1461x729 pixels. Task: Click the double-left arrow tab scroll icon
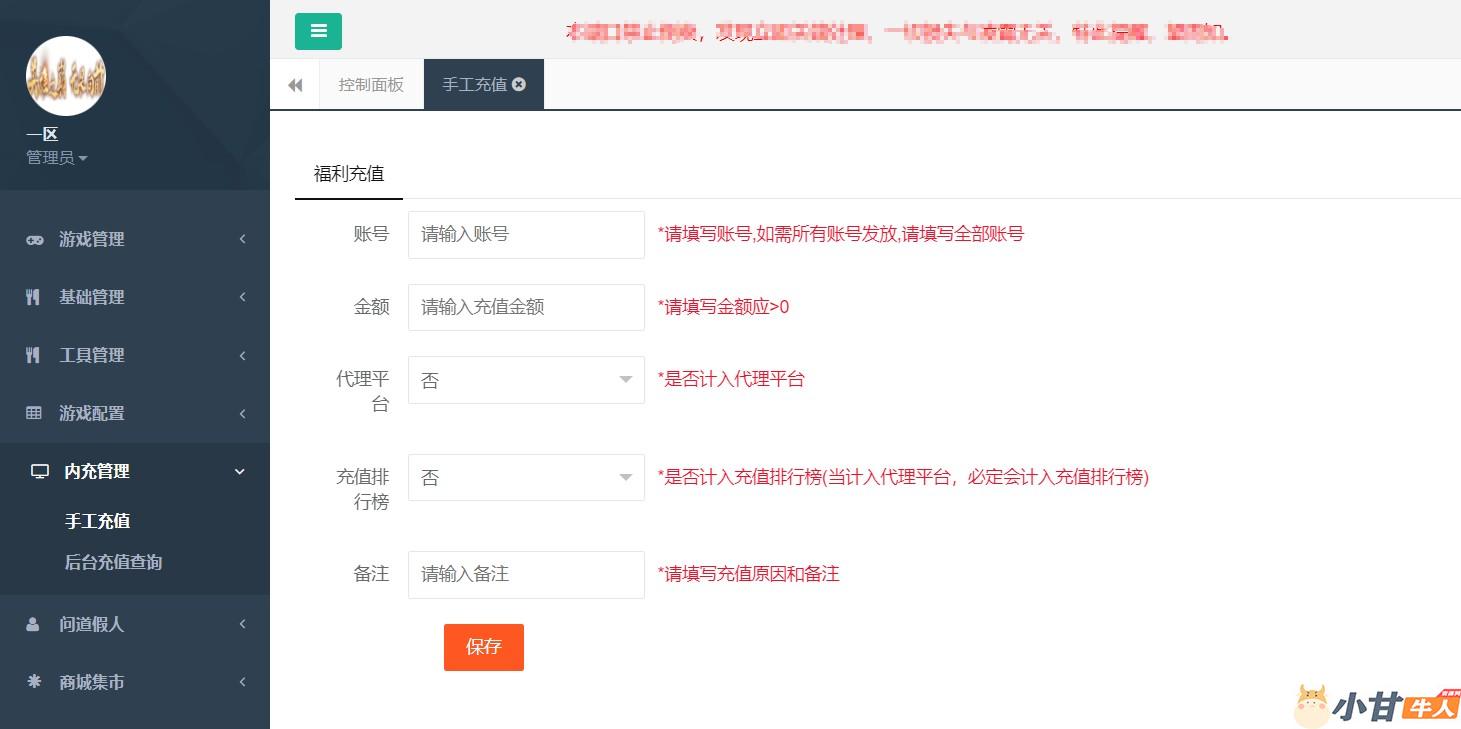click(295, 85)
